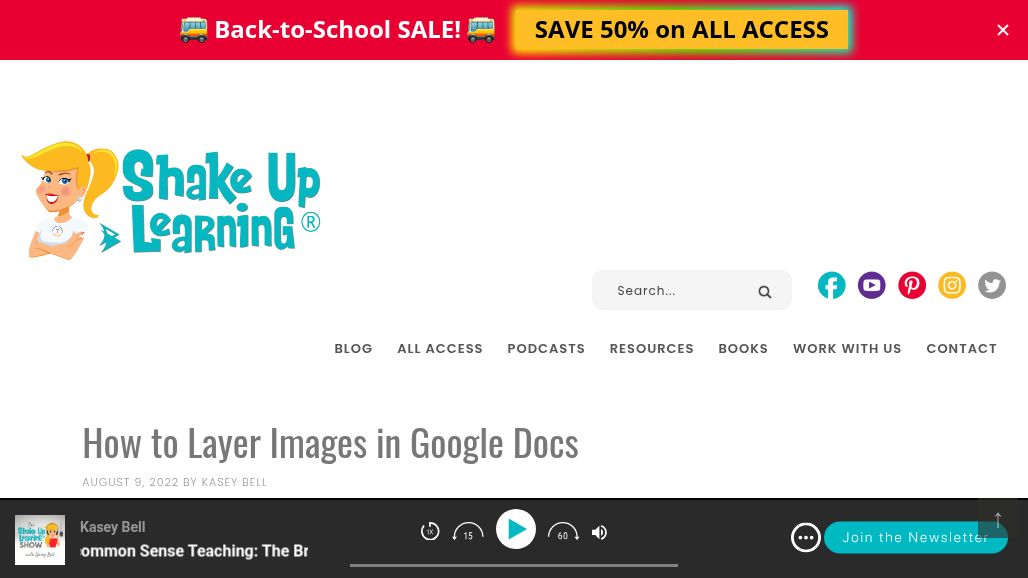Screen dimensions: 1028x578
Task: Open the Pinterest social icon
Action: pos(911,285)
